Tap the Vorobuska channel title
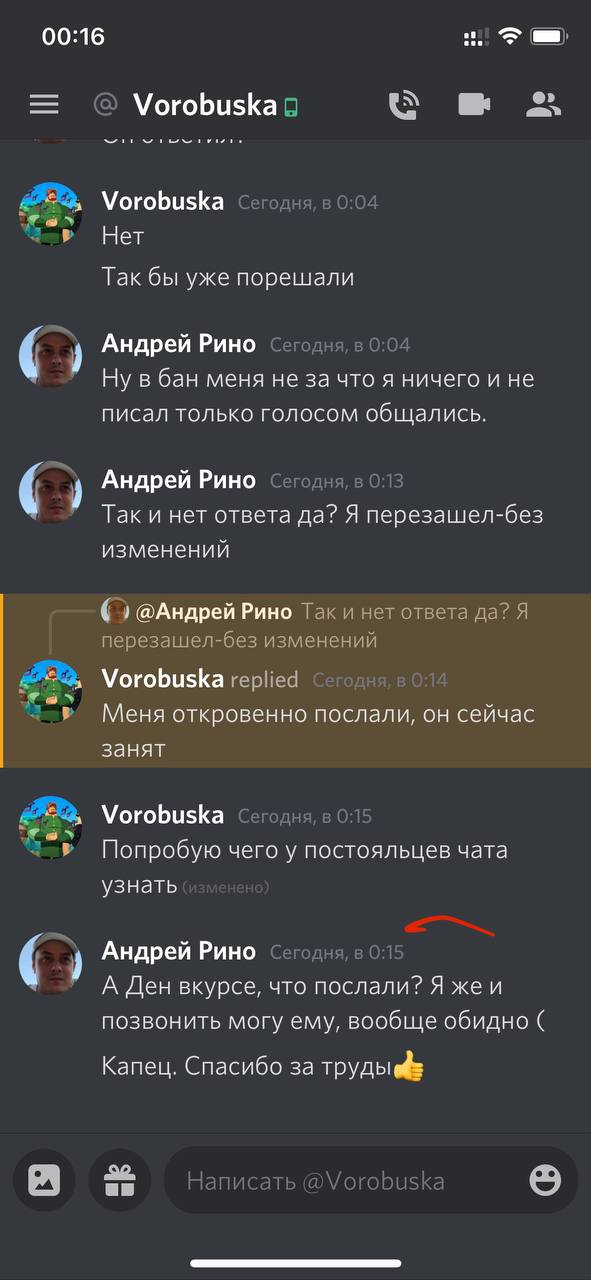This screenshot has width=591, height=1280. (x=205, y=104)
